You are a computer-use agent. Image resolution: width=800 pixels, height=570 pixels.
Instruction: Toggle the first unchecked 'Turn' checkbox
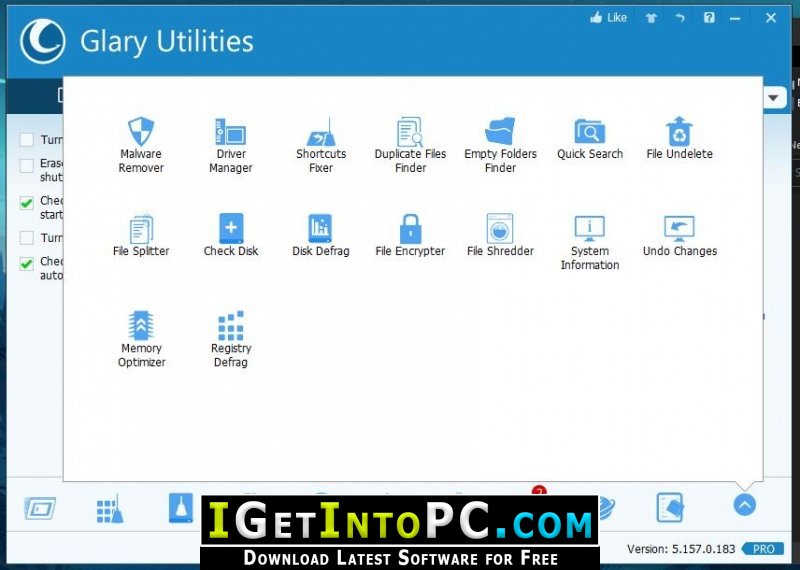pos(27,139)
